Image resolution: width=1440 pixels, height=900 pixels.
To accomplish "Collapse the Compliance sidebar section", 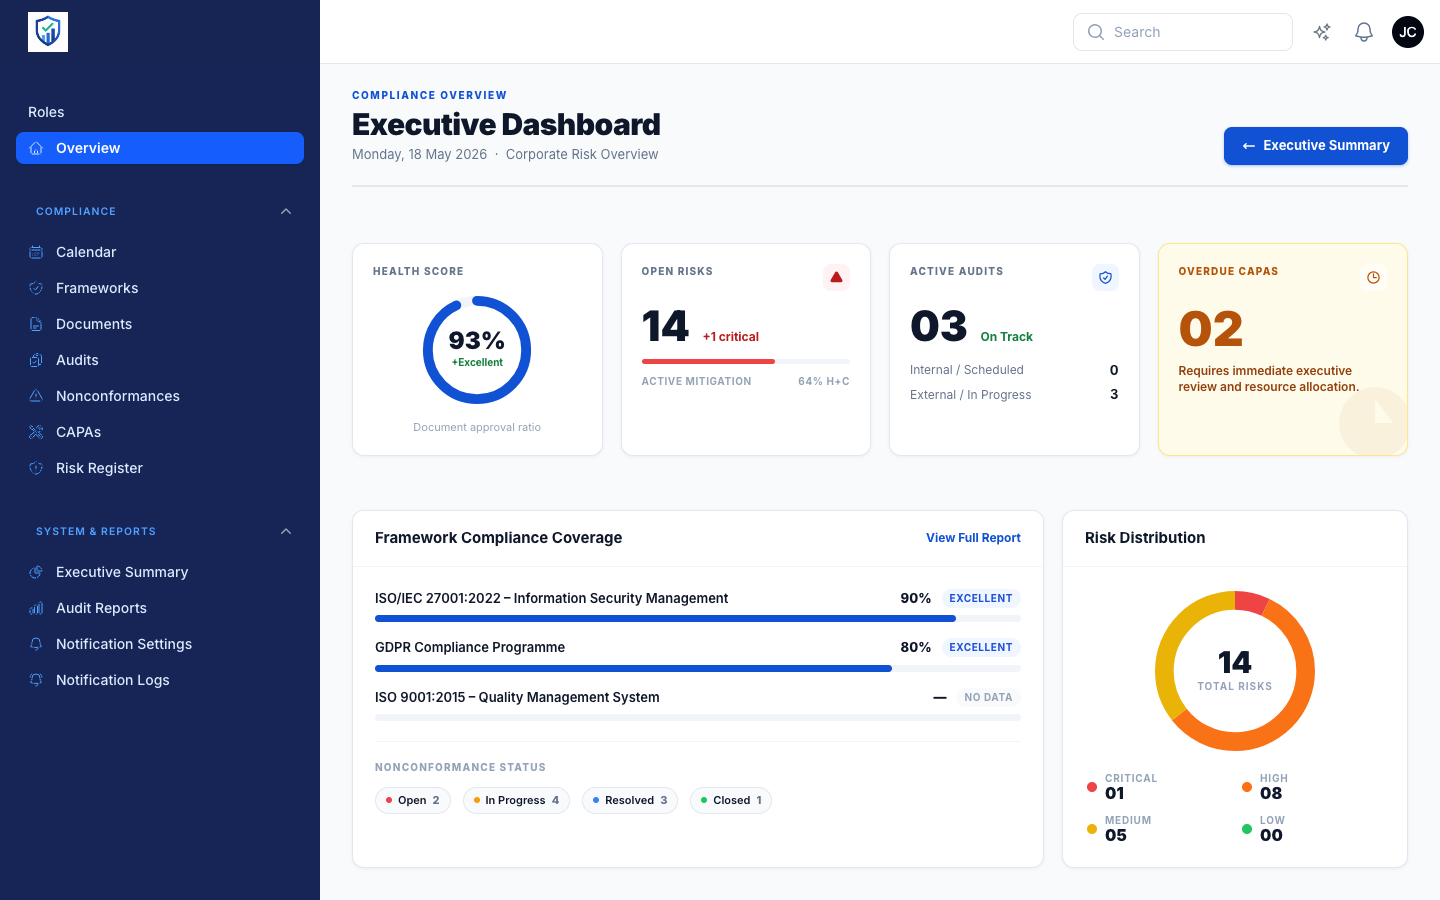I will pyautogui.click(x=286, y=211).
